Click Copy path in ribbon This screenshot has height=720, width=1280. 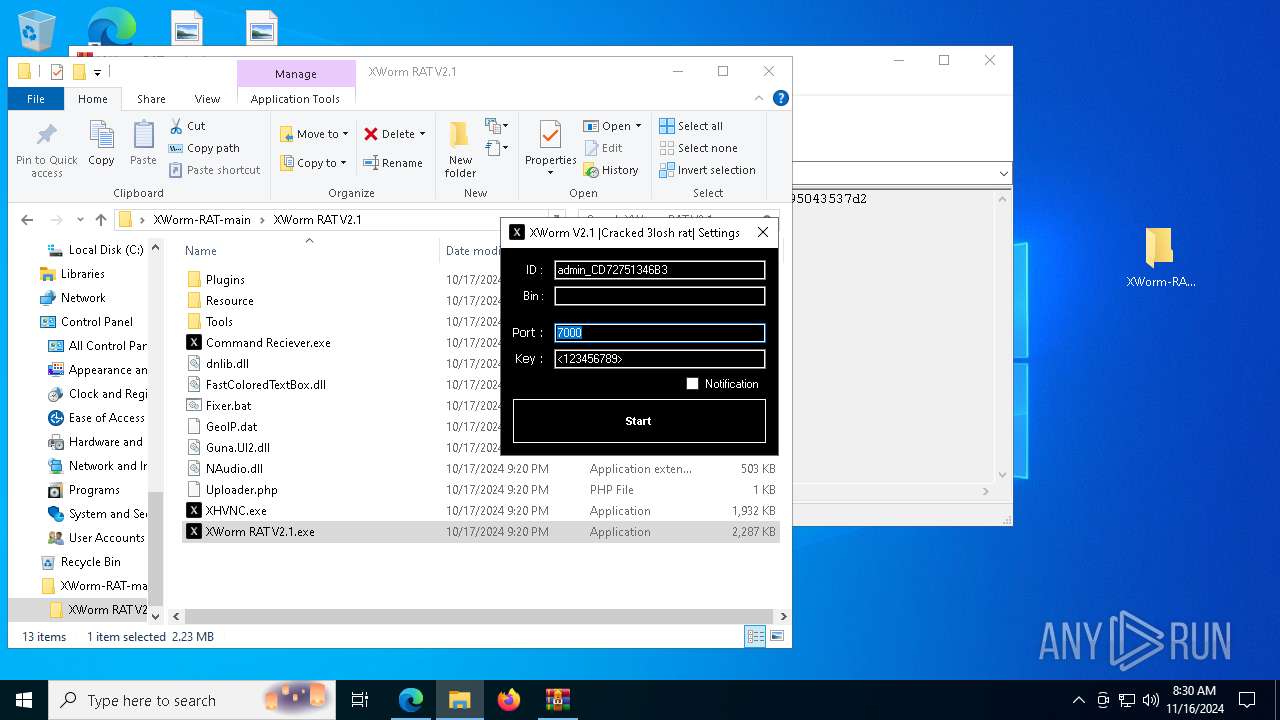[x=204, y=148]
